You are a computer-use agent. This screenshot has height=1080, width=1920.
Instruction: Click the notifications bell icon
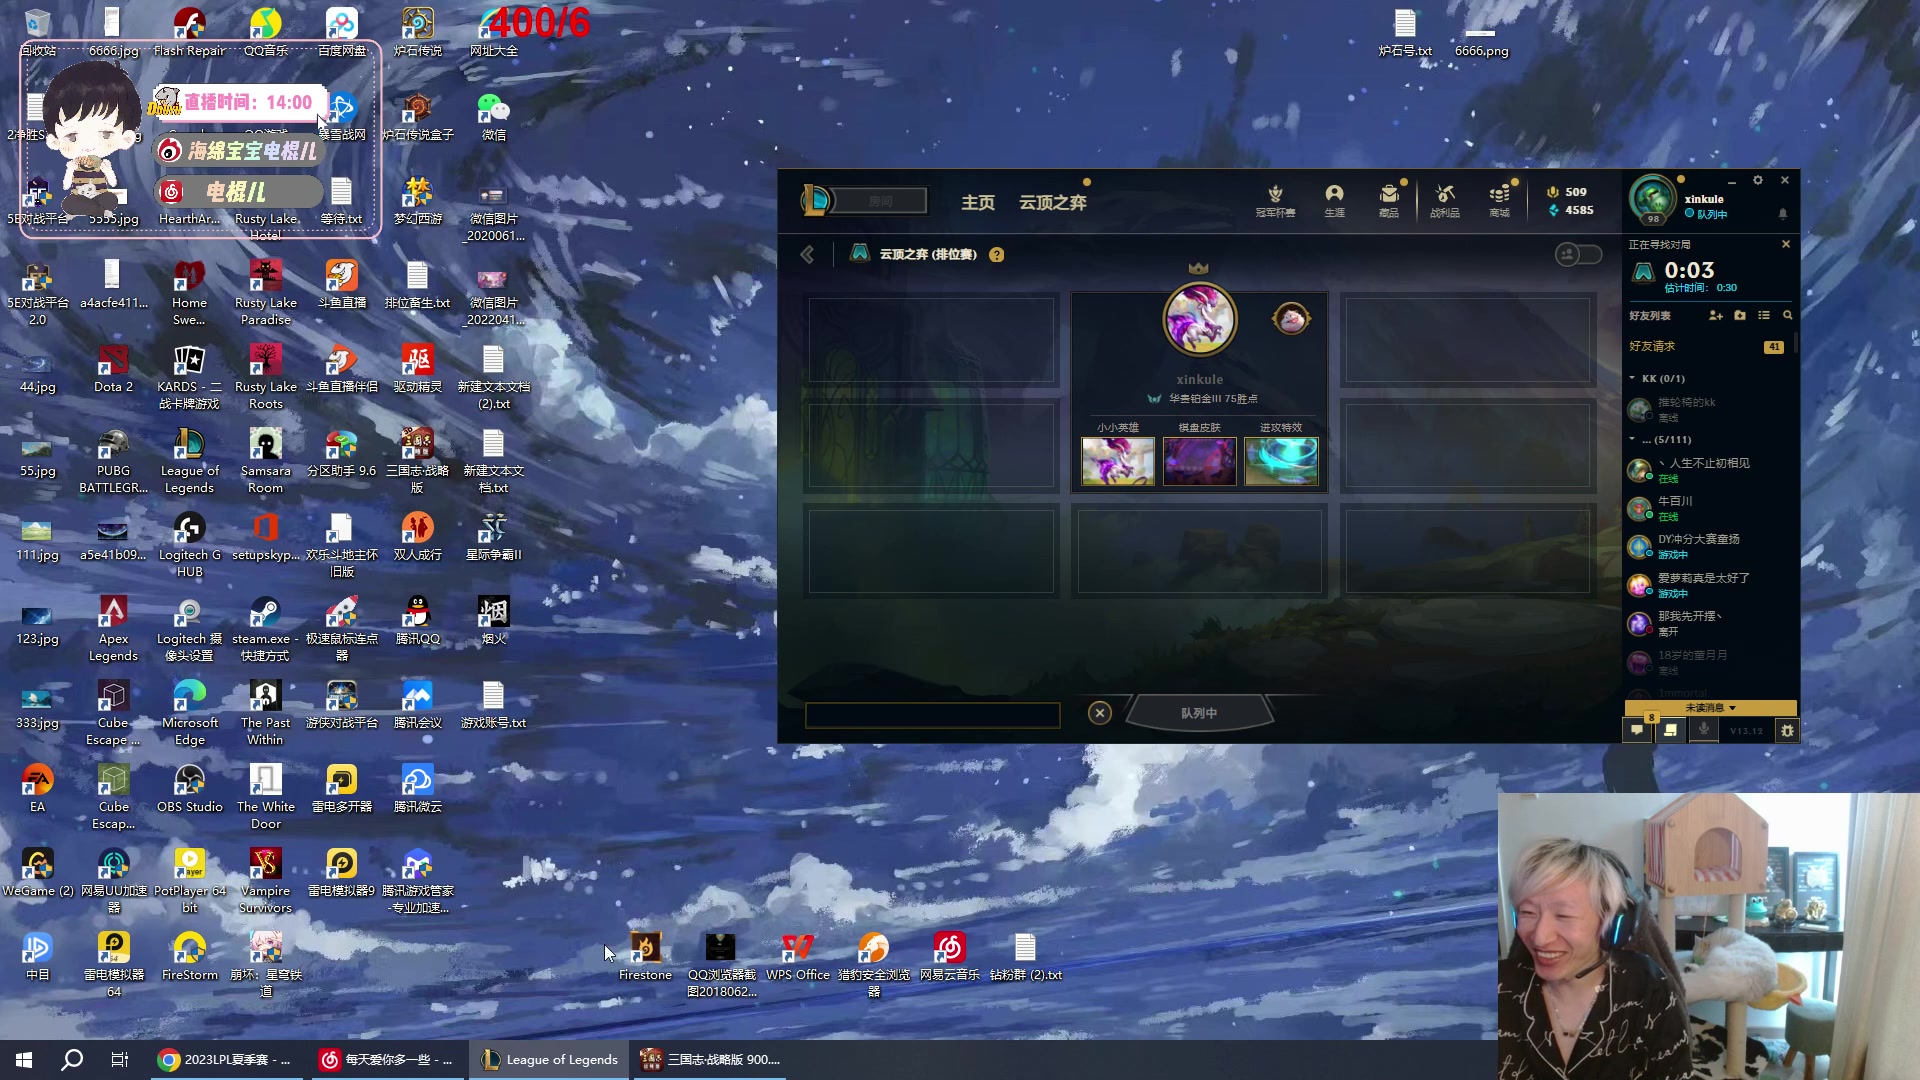(x=1782, y=213)
